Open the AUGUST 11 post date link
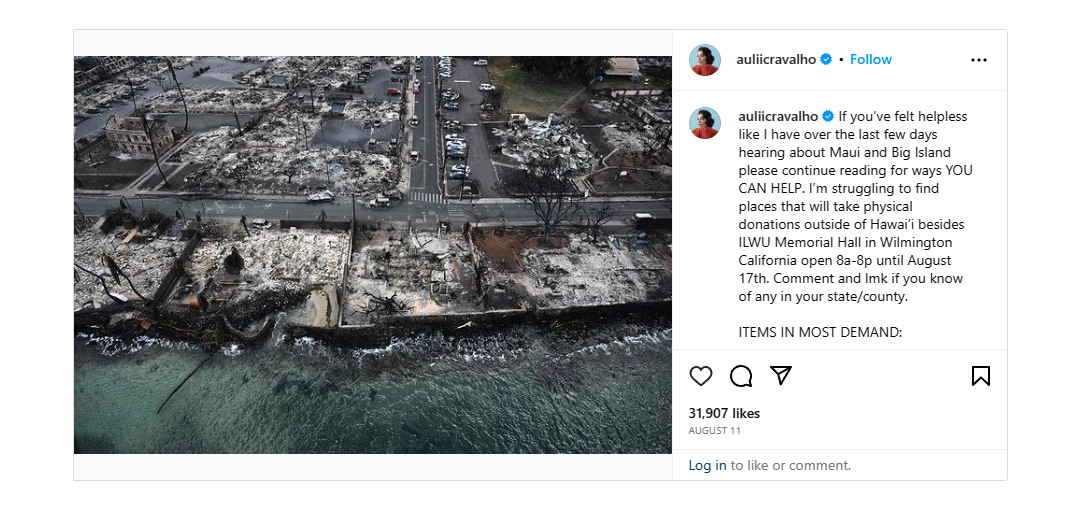Viewport: 1066px width, 505px height. click(x=715, y=431)
